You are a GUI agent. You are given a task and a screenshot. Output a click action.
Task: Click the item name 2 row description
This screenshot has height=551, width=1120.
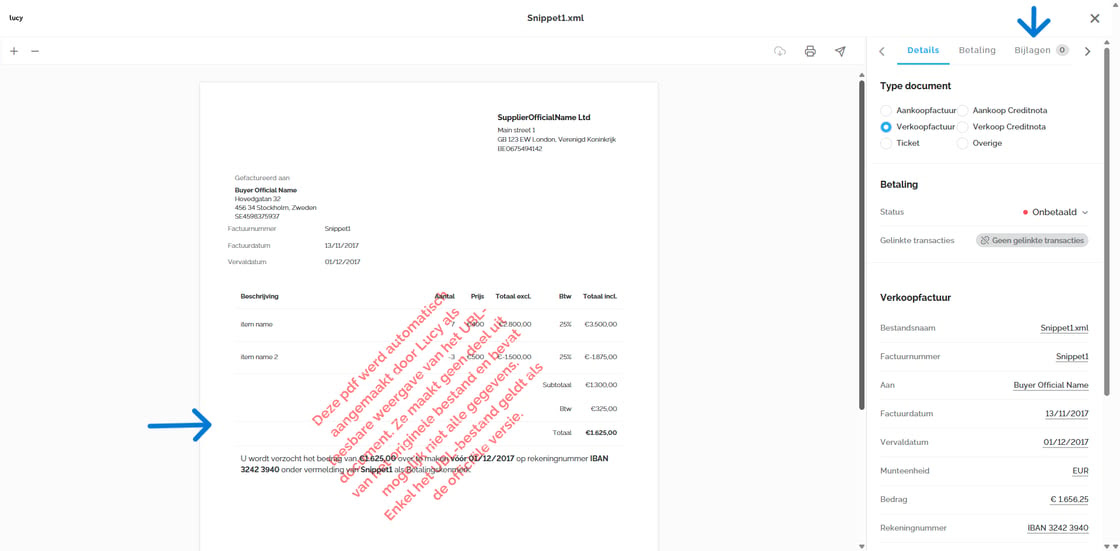coord(259,356)
